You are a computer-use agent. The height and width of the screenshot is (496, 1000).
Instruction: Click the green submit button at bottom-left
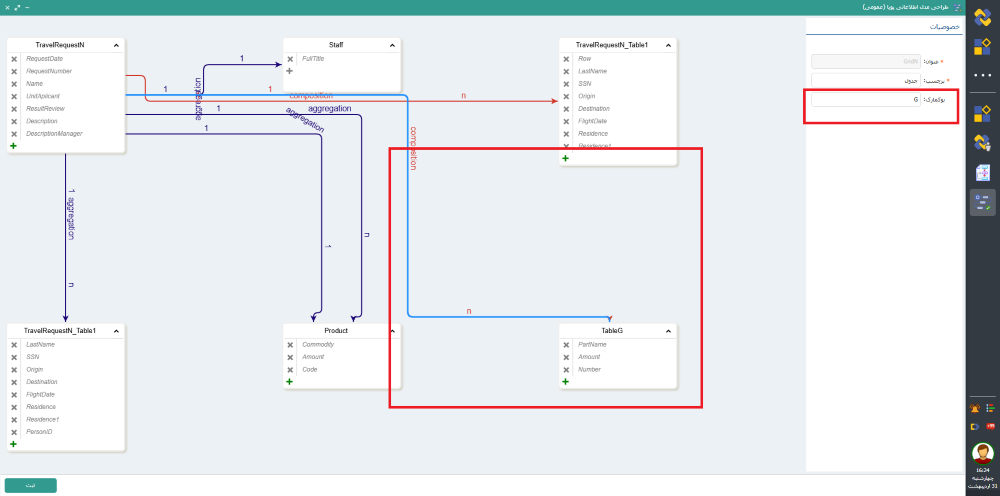[x=30, y=485]
